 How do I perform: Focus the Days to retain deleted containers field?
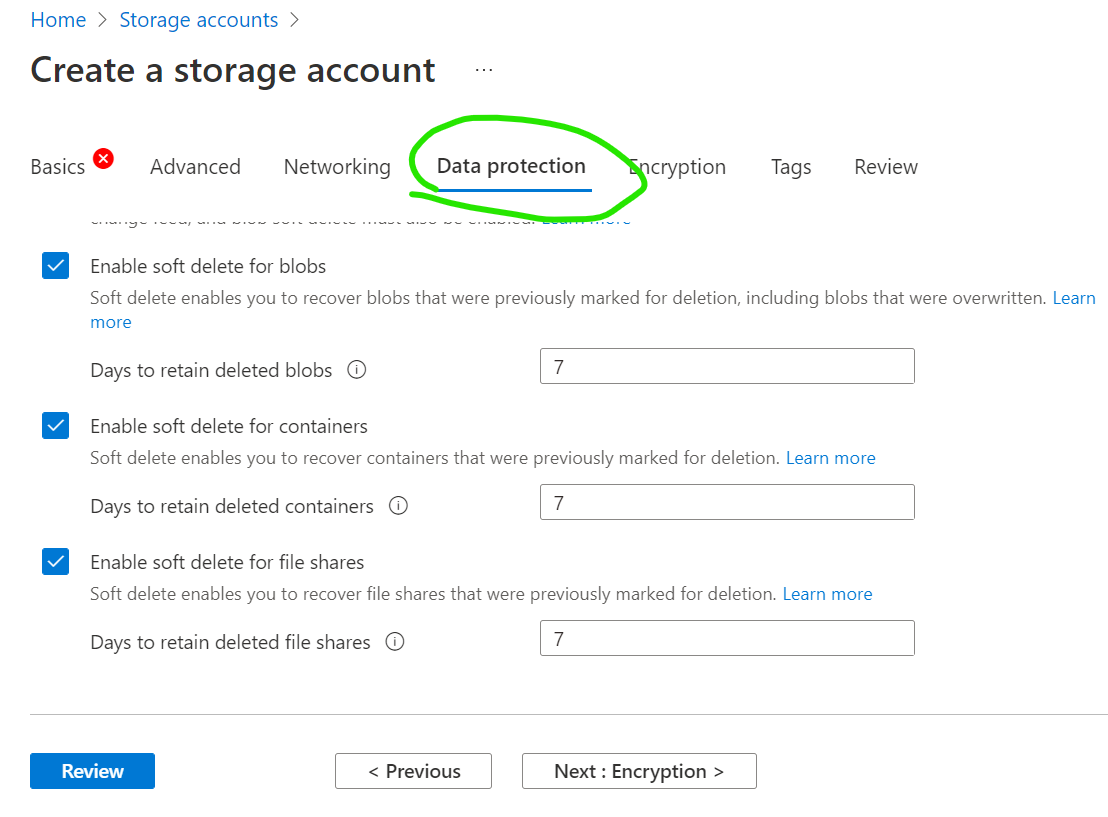tap(727, 502)
